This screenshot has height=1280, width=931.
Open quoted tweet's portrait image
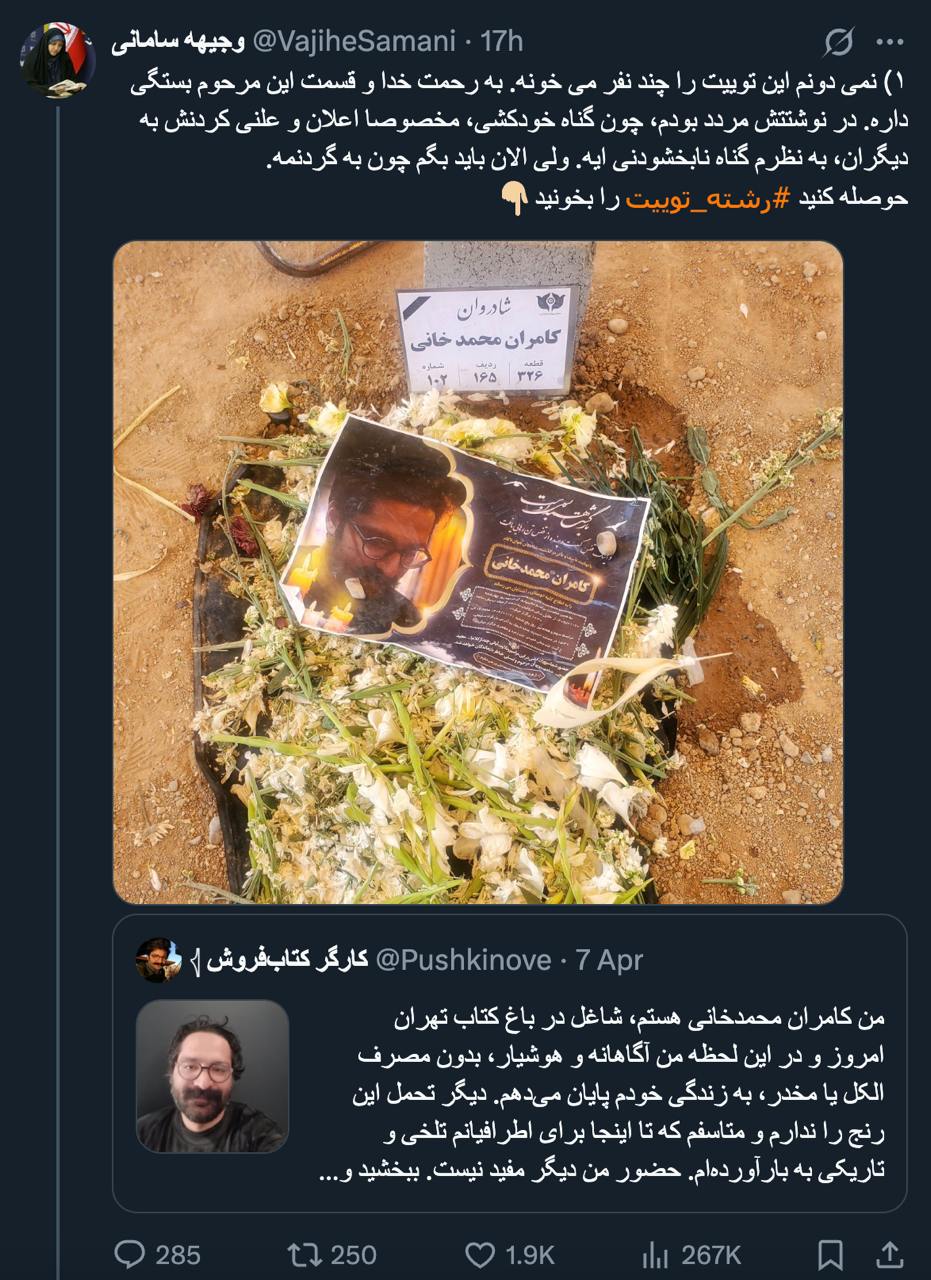pyautogui.click(x=212, y=1076)
